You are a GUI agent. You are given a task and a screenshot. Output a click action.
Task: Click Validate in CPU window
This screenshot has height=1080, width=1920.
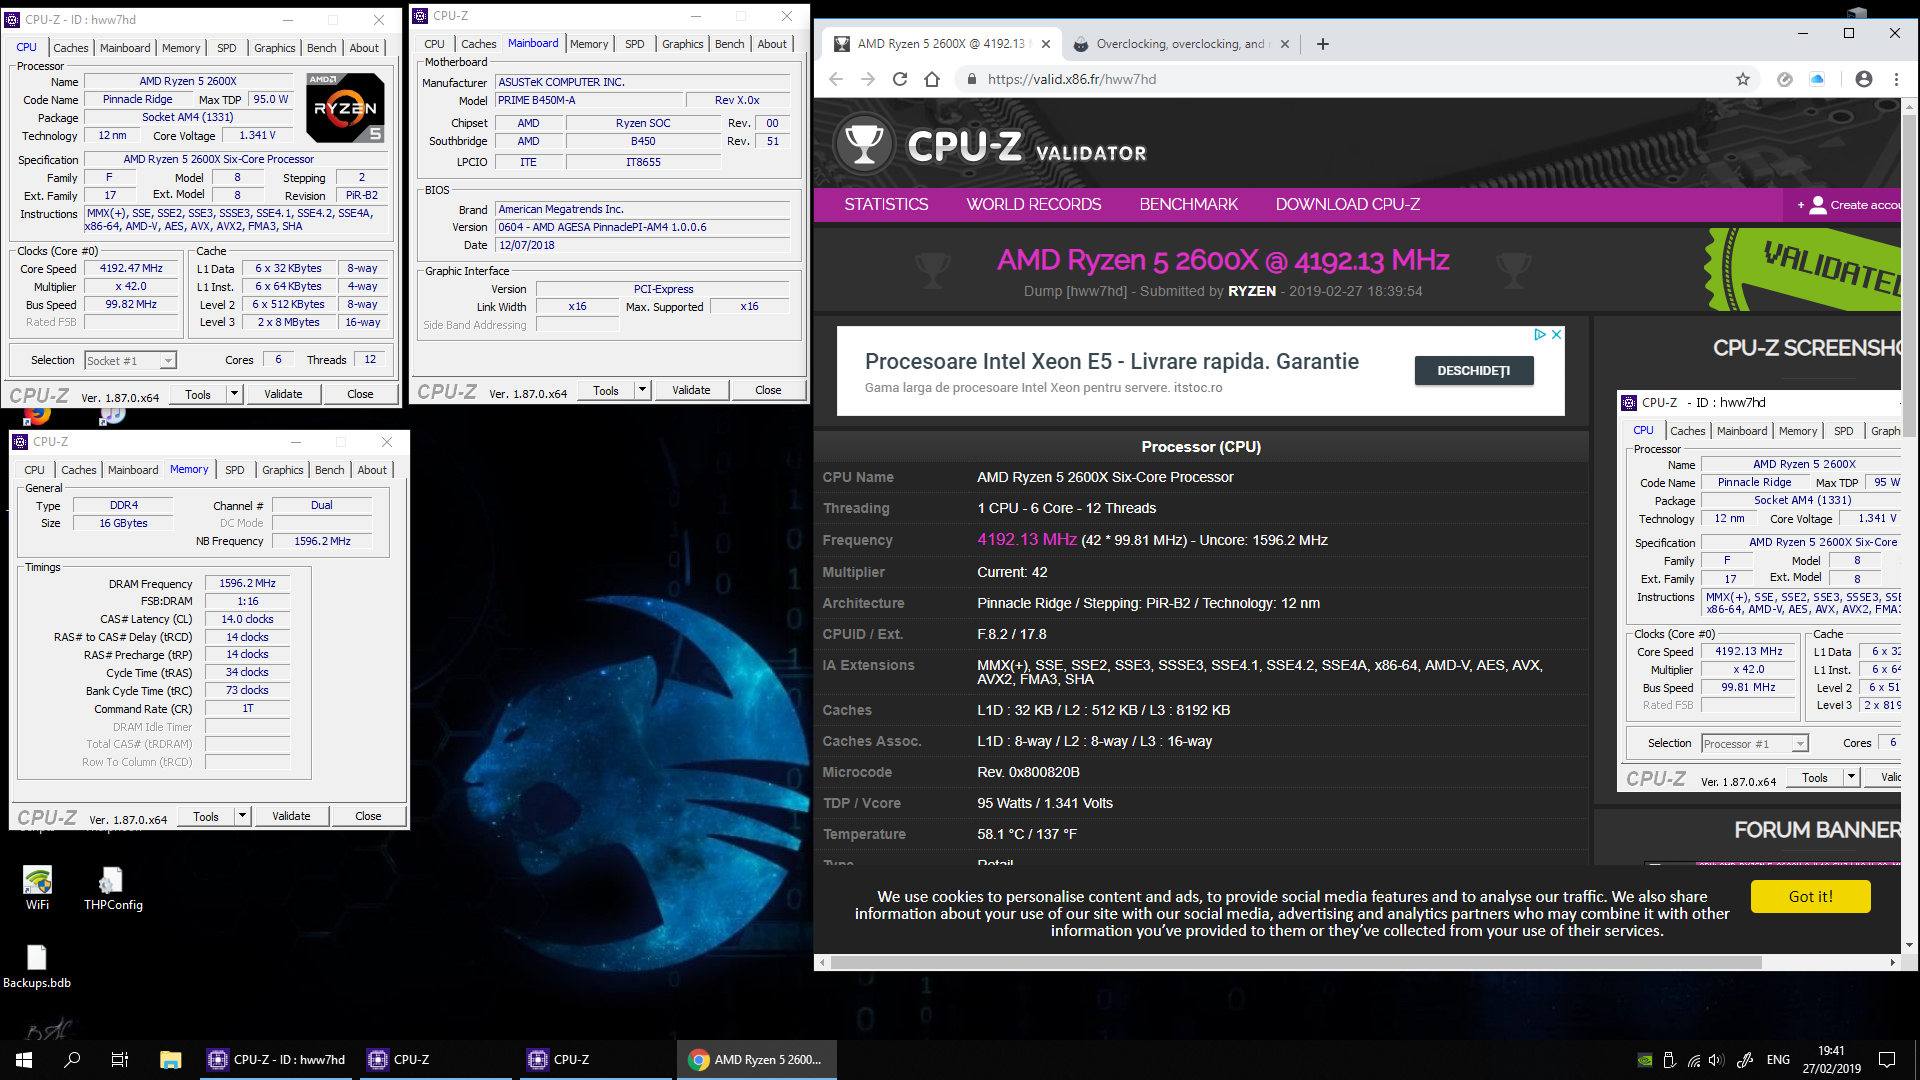(283, 394)
